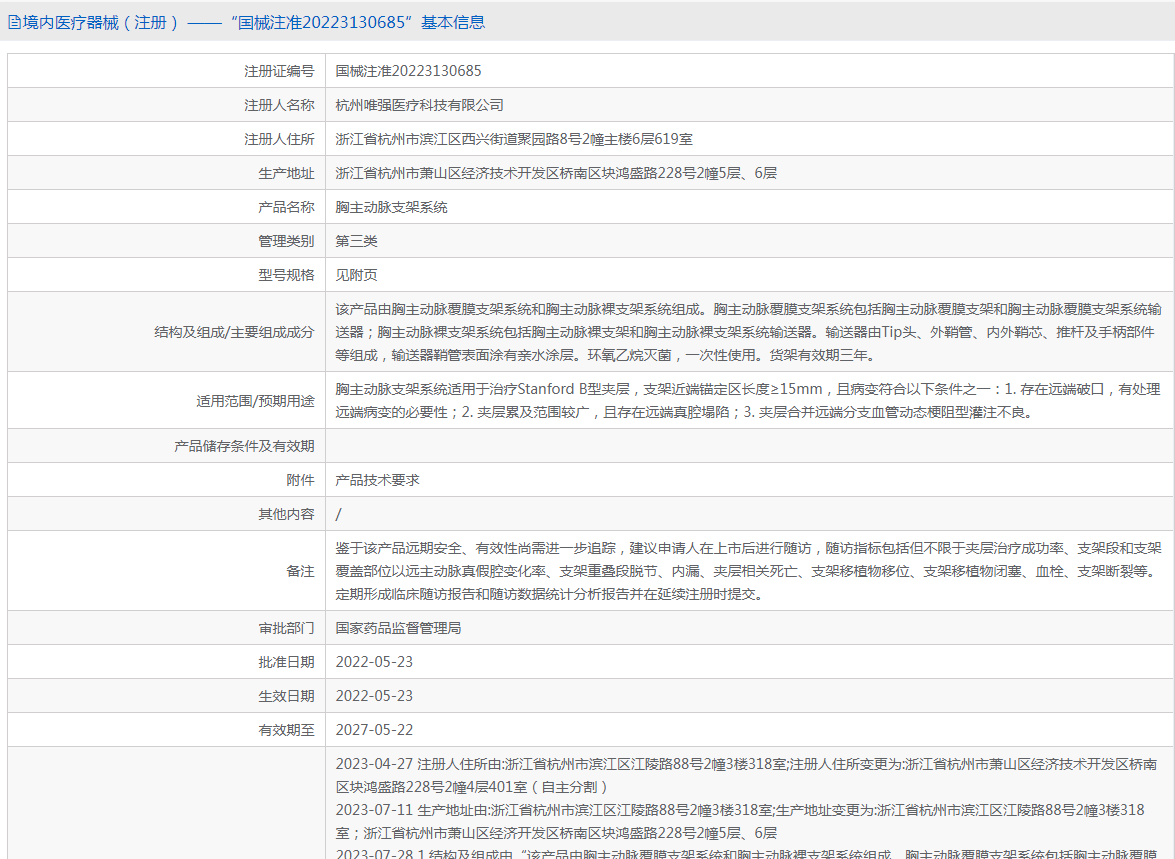The image size is (1175, 859).
Task: Select the 产品储存条件及有效期 label
Action: coord(244,446)
